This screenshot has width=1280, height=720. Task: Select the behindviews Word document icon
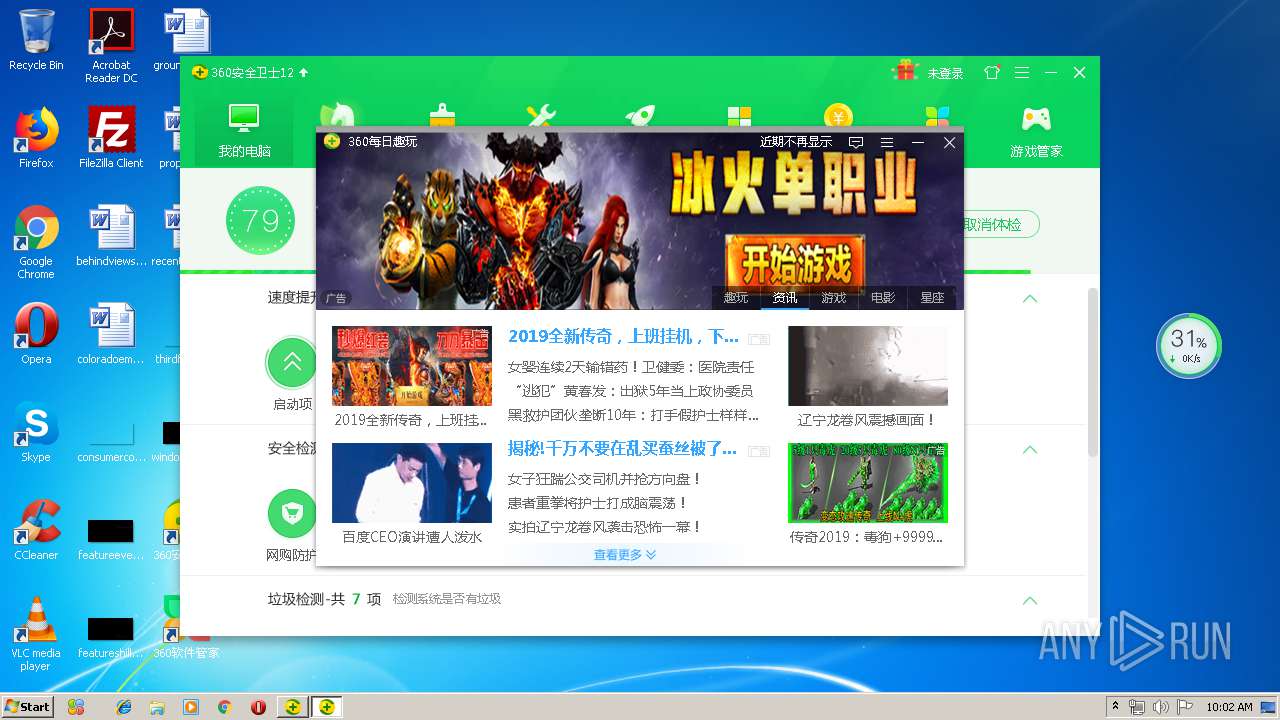click(111, 236)
